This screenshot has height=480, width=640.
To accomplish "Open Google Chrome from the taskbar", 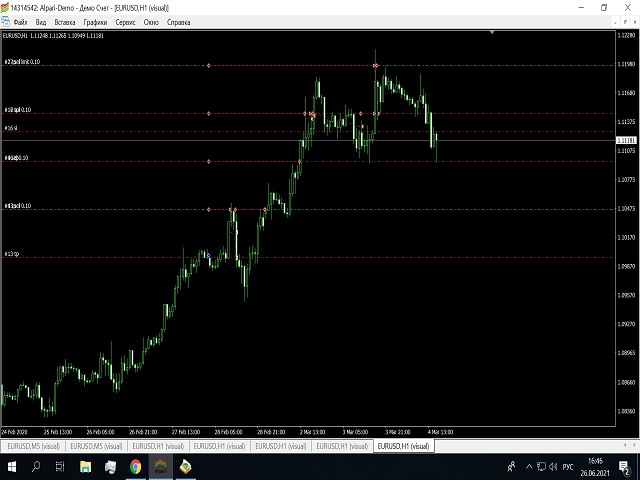I will 136,467.
